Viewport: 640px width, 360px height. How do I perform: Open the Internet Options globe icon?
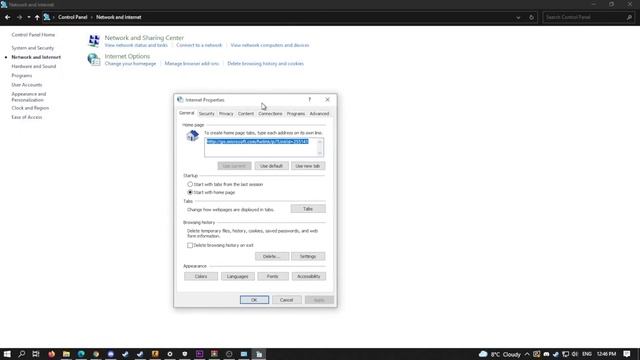(x=94, y=60)
